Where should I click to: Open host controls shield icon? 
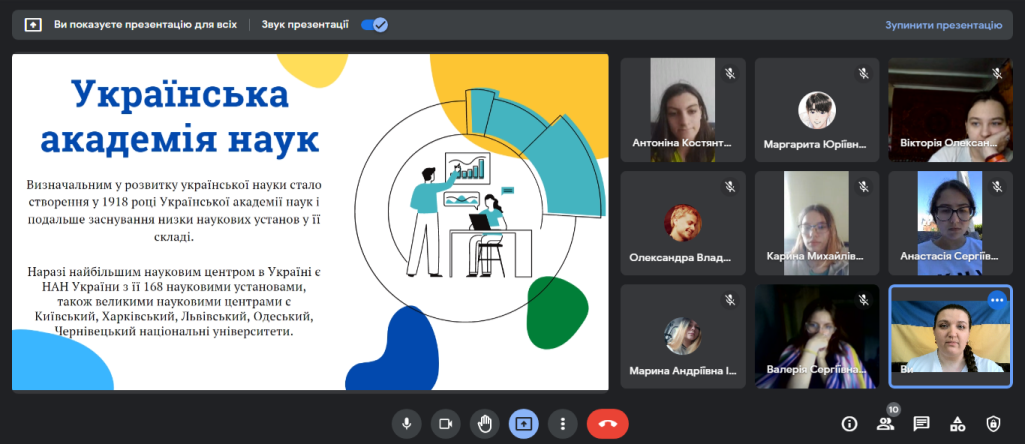[993, 423]
